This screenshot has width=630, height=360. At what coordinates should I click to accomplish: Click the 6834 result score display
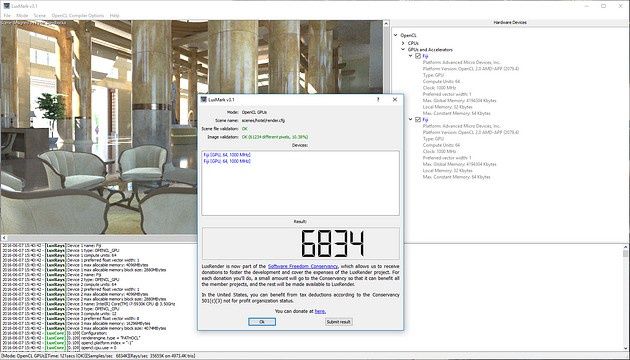[301, 243]
